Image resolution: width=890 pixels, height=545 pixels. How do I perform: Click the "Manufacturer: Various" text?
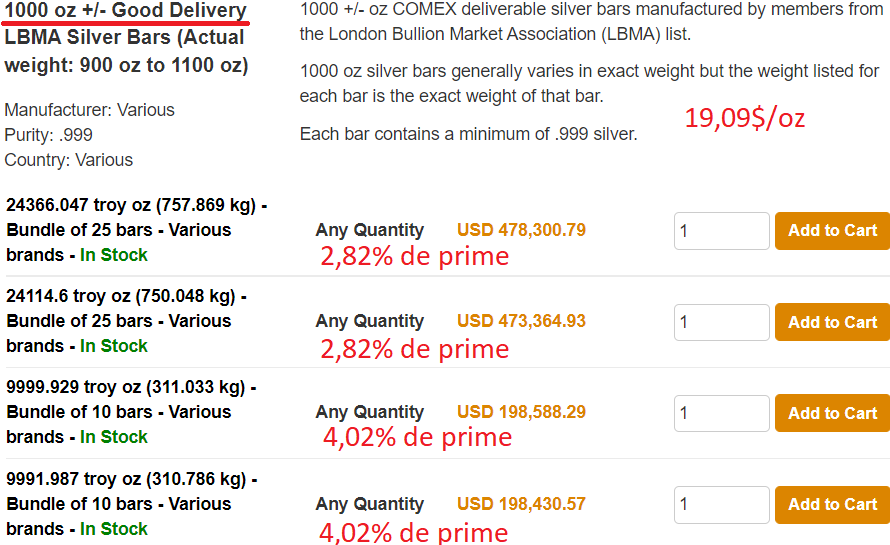tap(89, 110)
